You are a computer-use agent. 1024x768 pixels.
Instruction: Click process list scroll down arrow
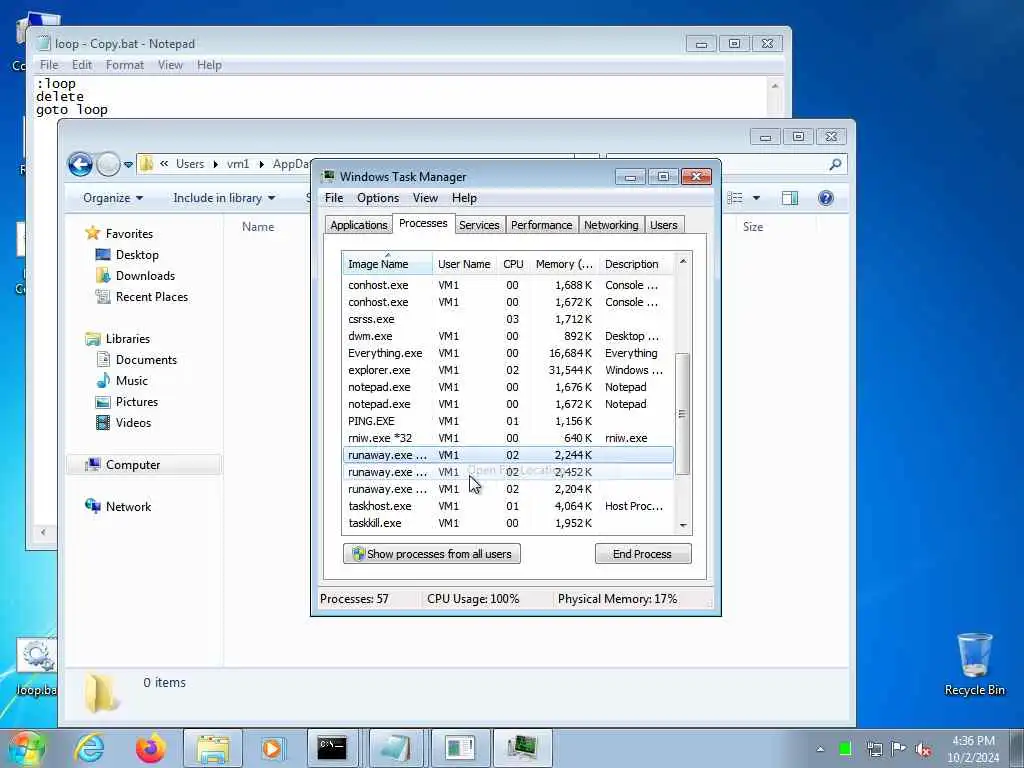pos(683,525)
